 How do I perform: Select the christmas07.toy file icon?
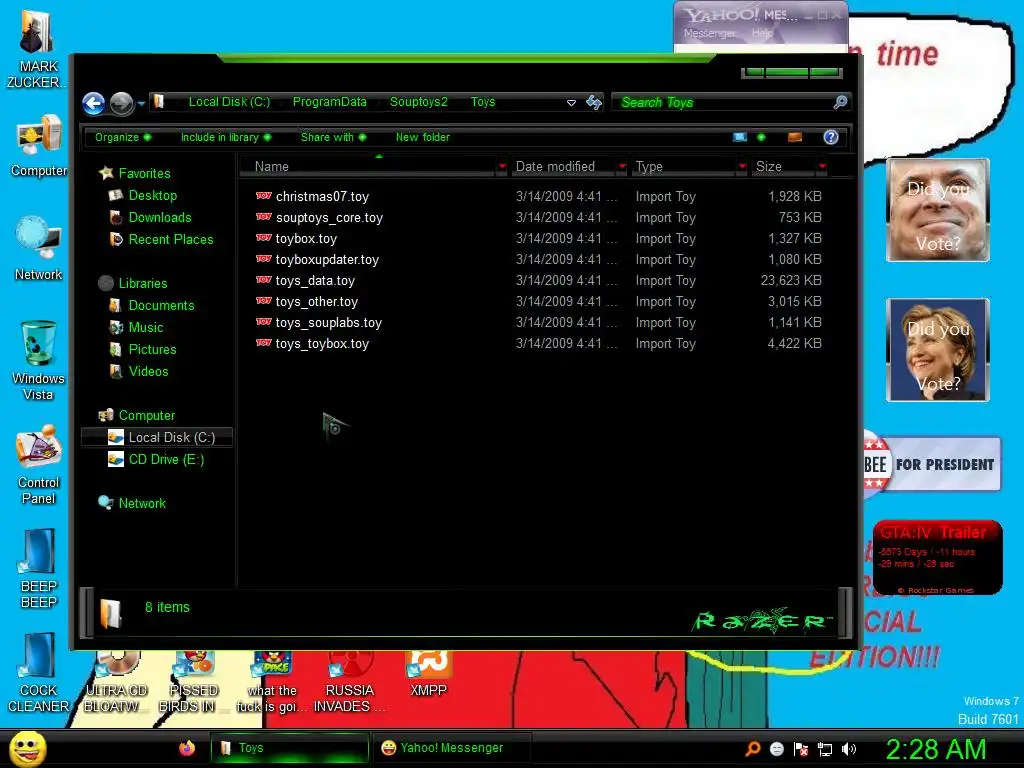click(x=264, y=196)
